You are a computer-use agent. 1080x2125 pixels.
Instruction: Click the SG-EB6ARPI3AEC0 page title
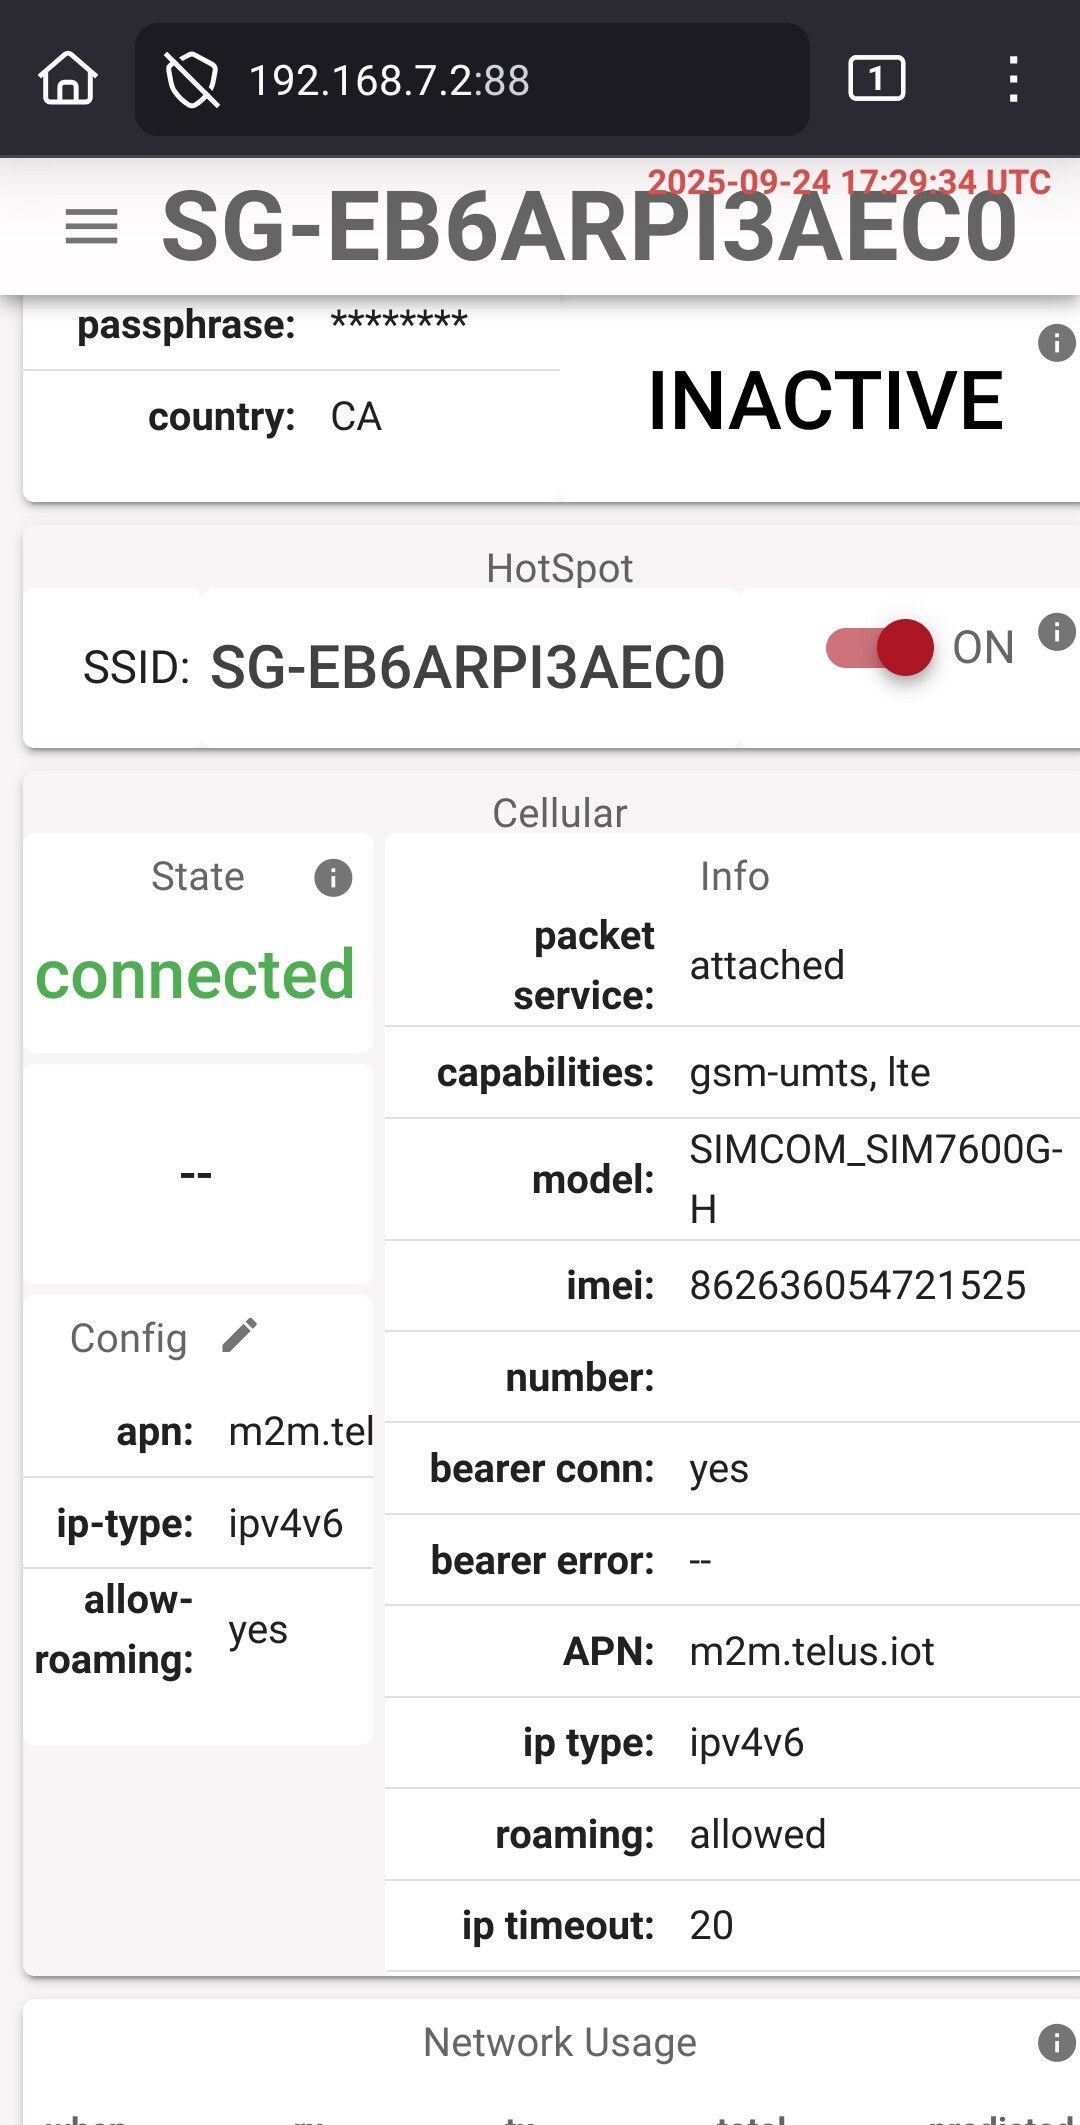(588, 228)
